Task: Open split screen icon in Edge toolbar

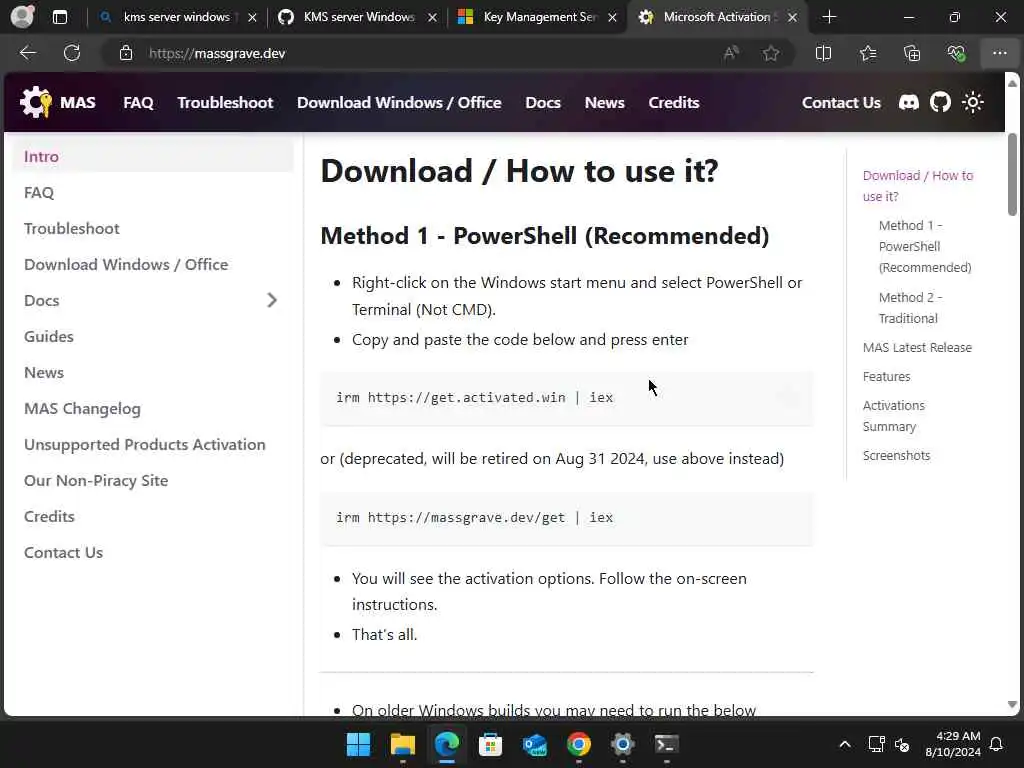Action: click(x=824, y=53)
